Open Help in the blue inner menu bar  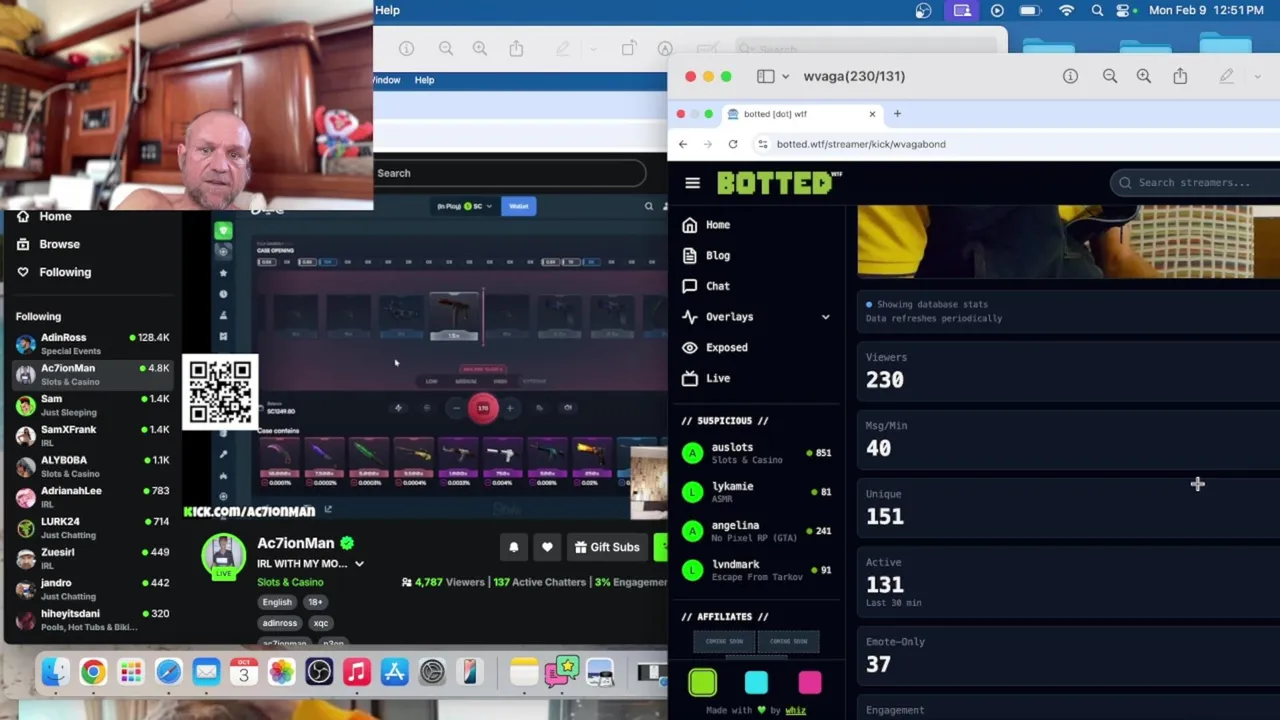424,80
